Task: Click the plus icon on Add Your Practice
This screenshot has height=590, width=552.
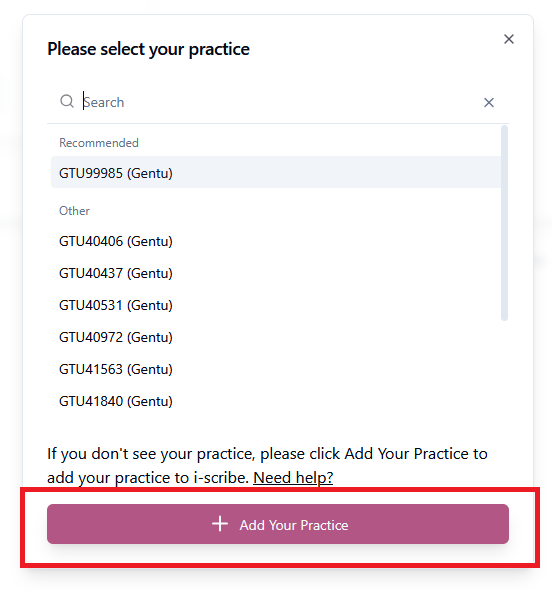Action: (220, 524)
